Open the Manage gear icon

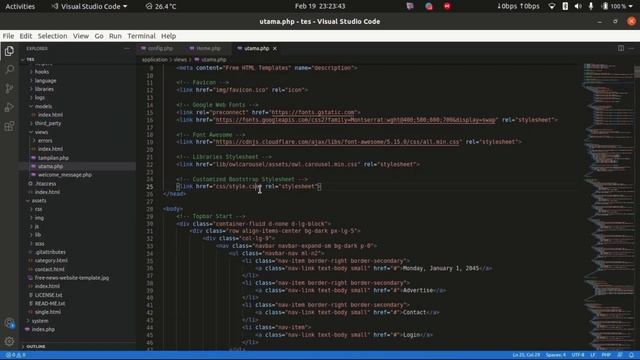point(9,341)
